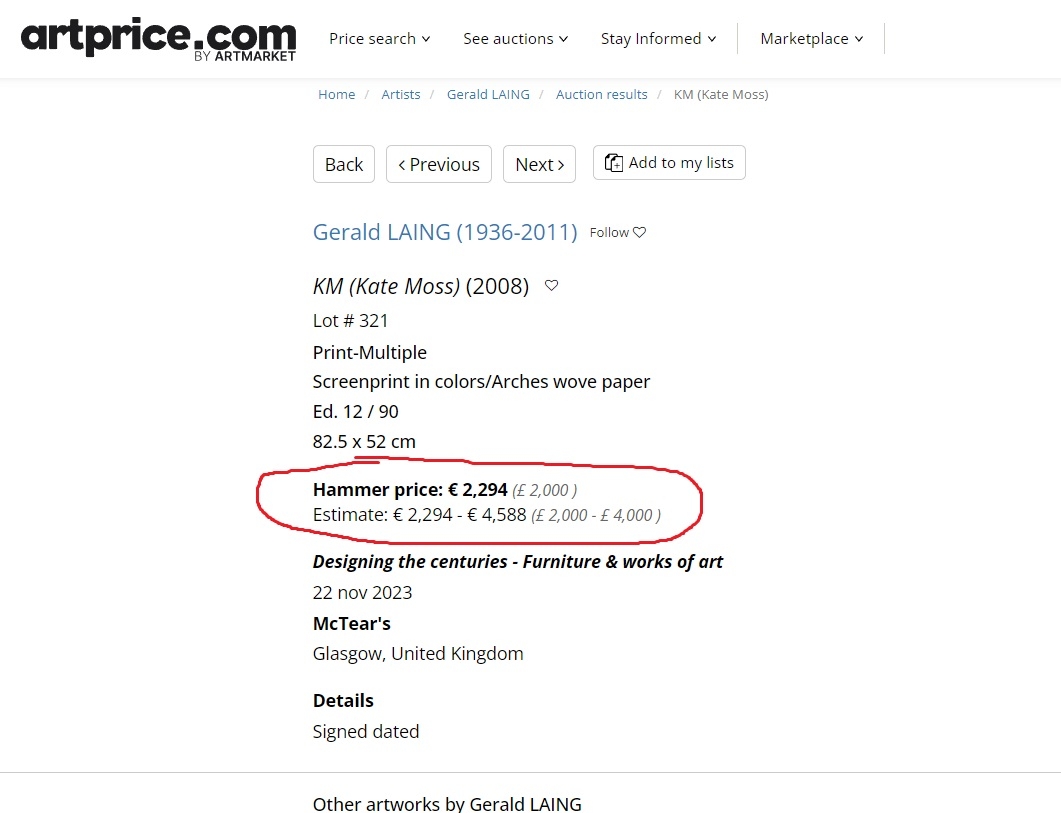The width and height of the screenshot is (1061, 813).
Task: Expand the Price search dropdown
Action: coord(380,39)
